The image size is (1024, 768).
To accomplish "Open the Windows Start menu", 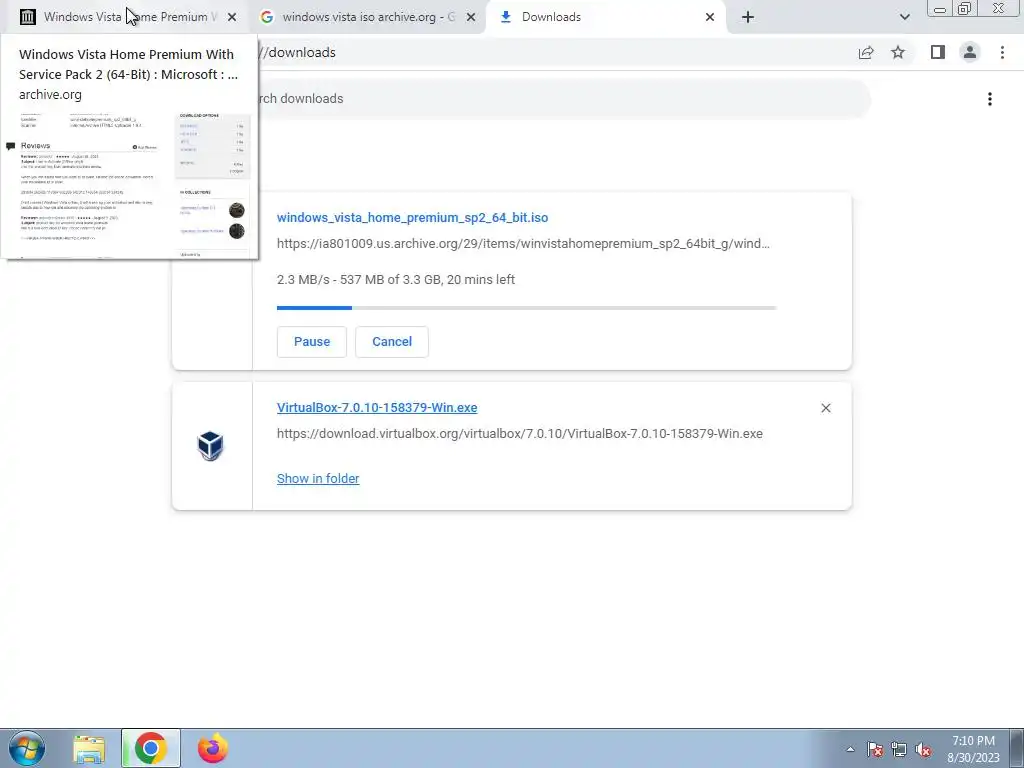I will point(27,748).
